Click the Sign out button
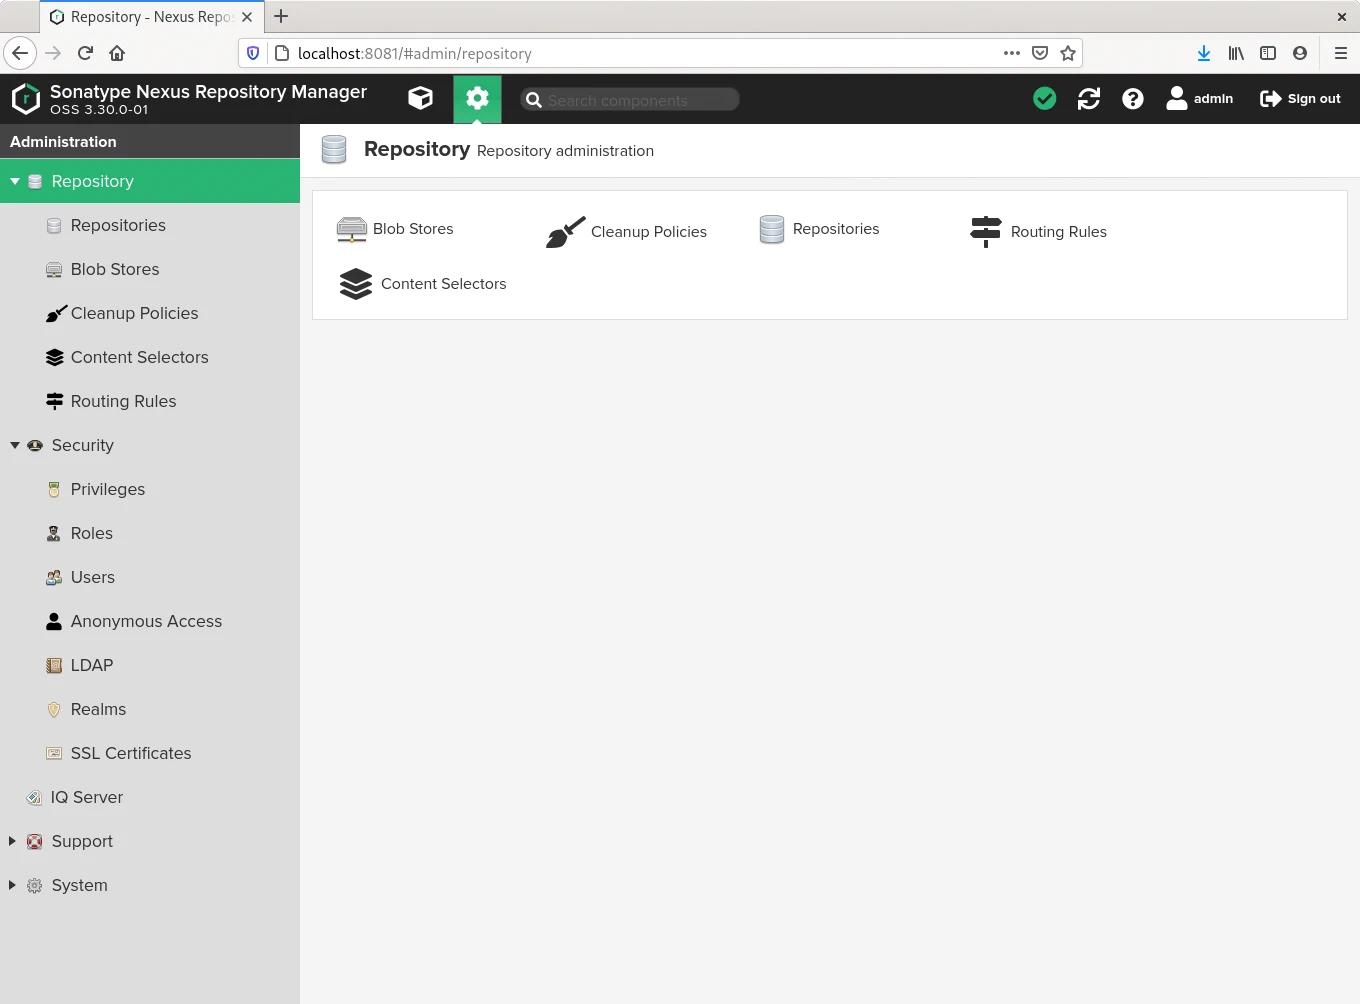 pyautogui.click(x=1300, y=98)
